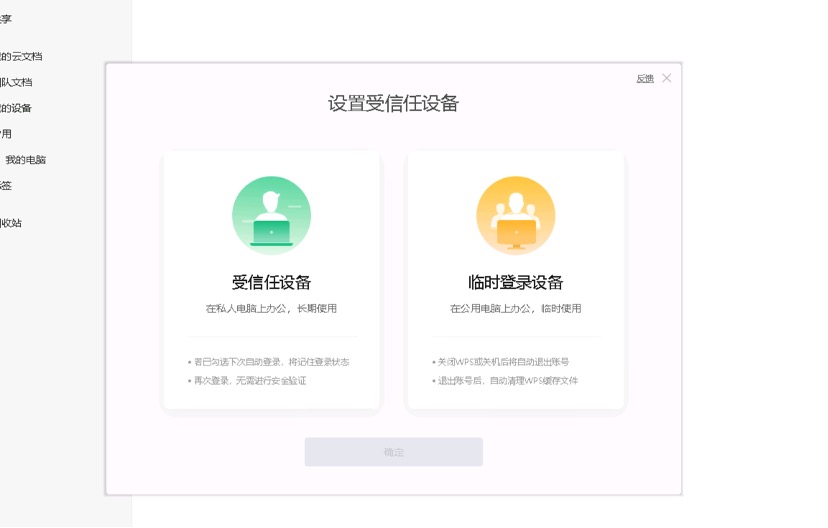The image size is (828, 528).
Task: Close the 设置受信任设备 dialog
Action: tap(667, 78)
